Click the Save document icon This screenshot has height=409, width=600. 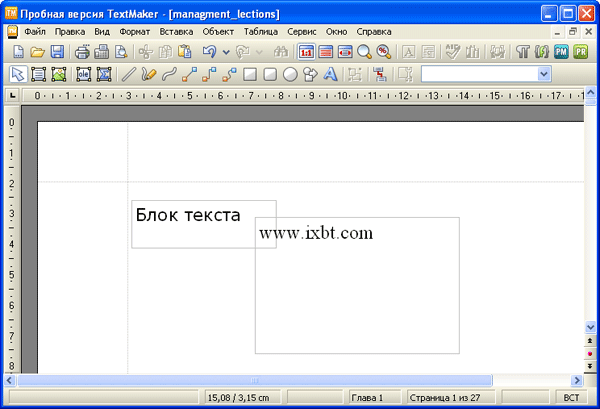pyautogui.click(x=57, y=51)
